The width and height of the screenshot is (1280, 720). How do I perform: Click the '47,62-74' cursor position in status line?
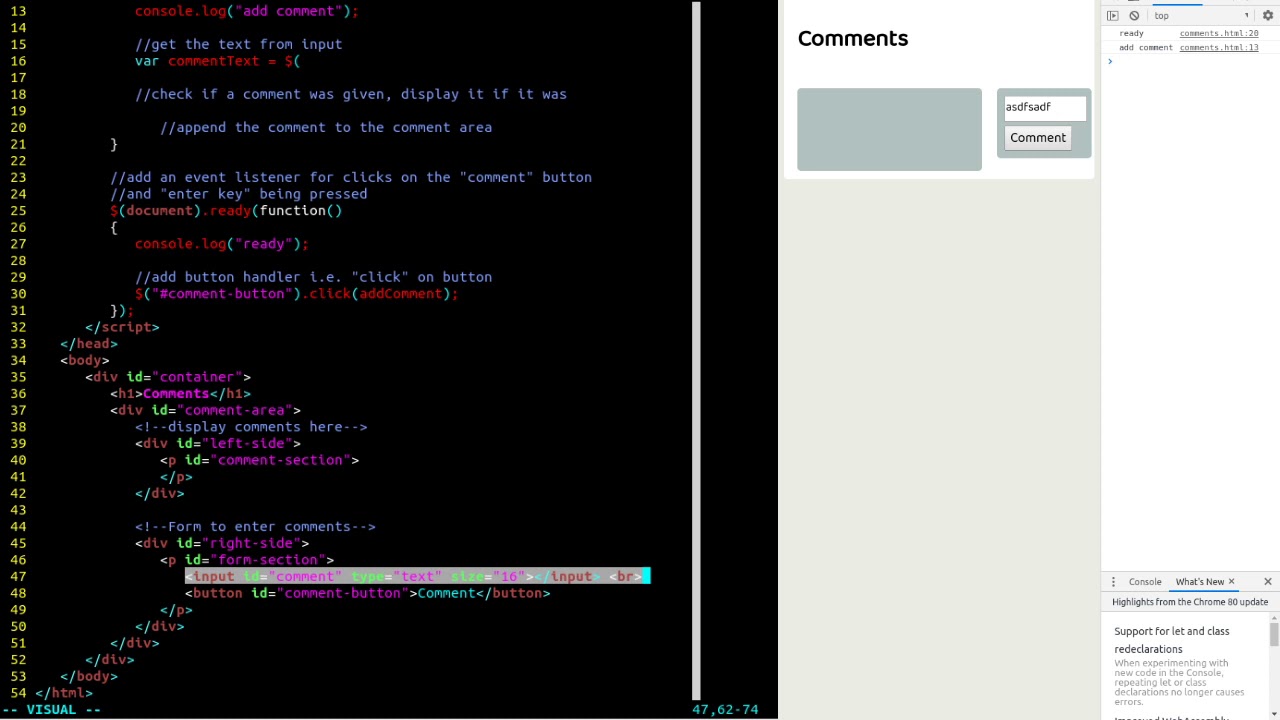click(x=725, y=709)
